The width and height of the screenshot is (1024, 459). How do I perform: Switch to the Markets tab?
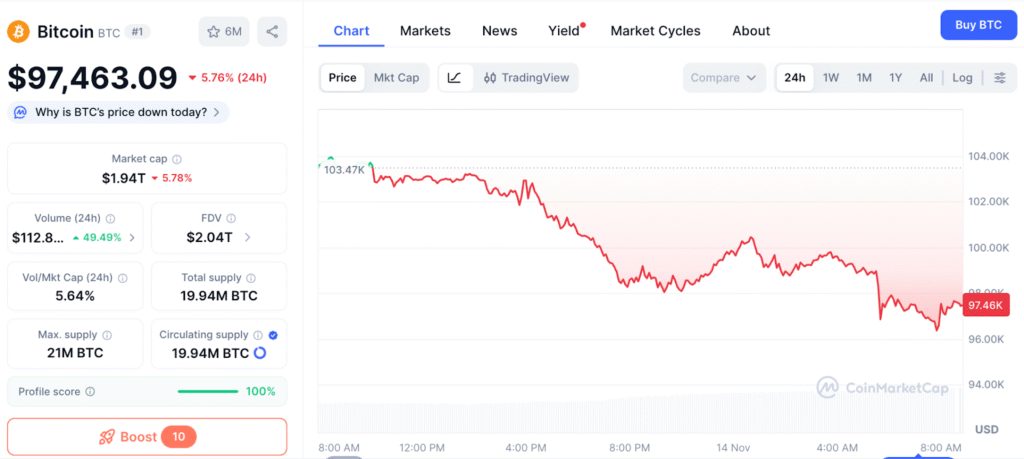click(x=425, y=31)
